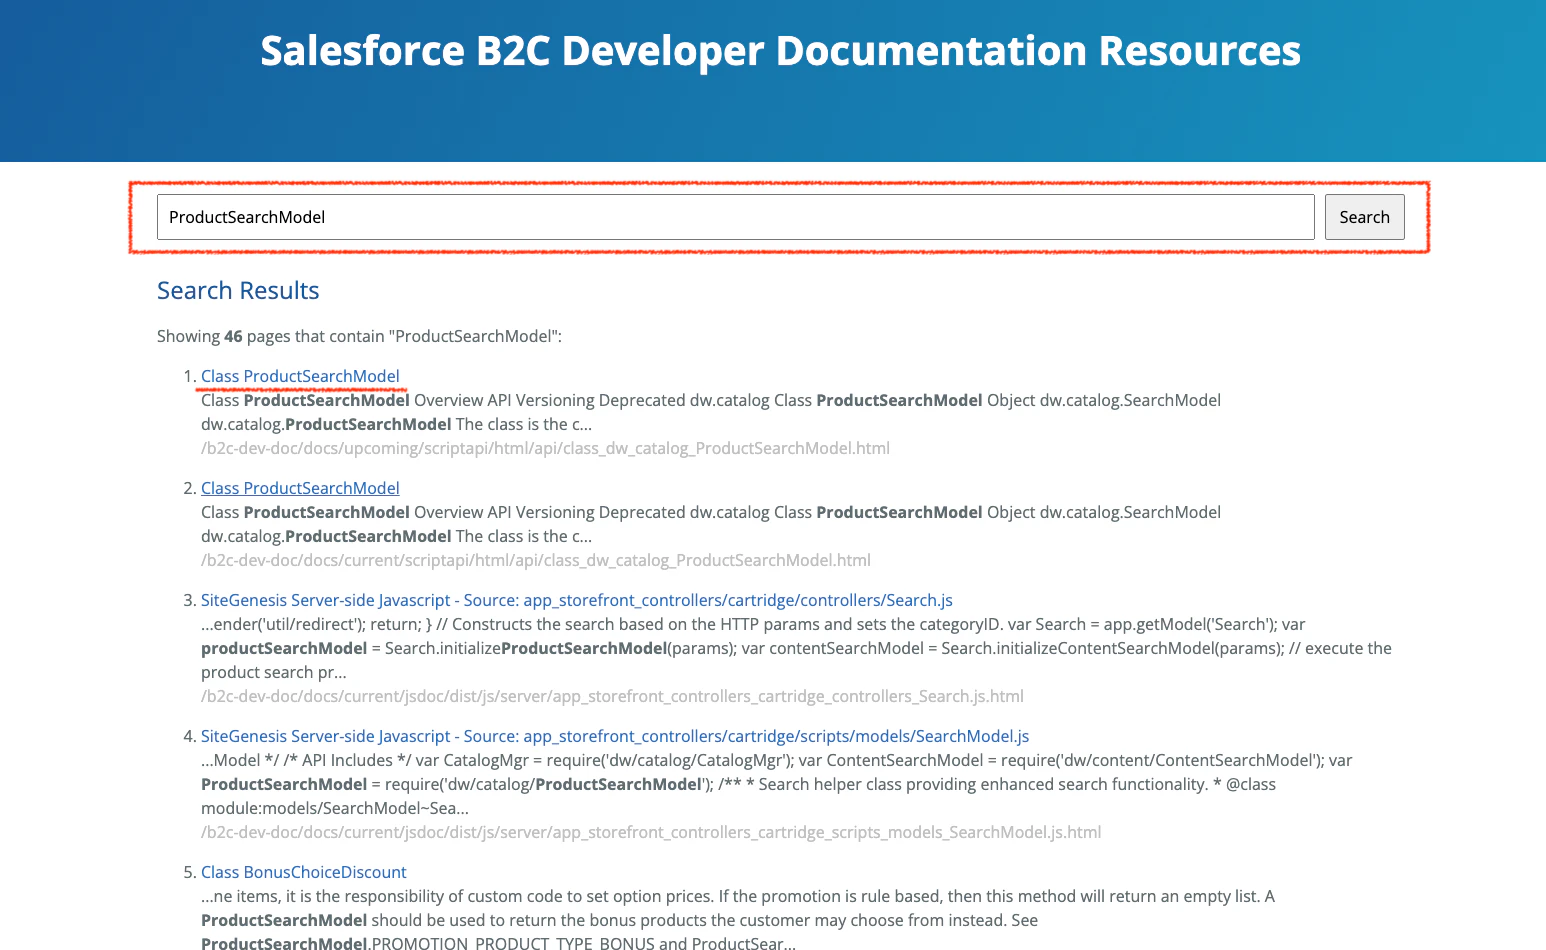The height and width of the screenshot is (950, 1546).
Task: Click the snippet starting "...ne items, it is the responsibility"
Action: click(738, 920)
